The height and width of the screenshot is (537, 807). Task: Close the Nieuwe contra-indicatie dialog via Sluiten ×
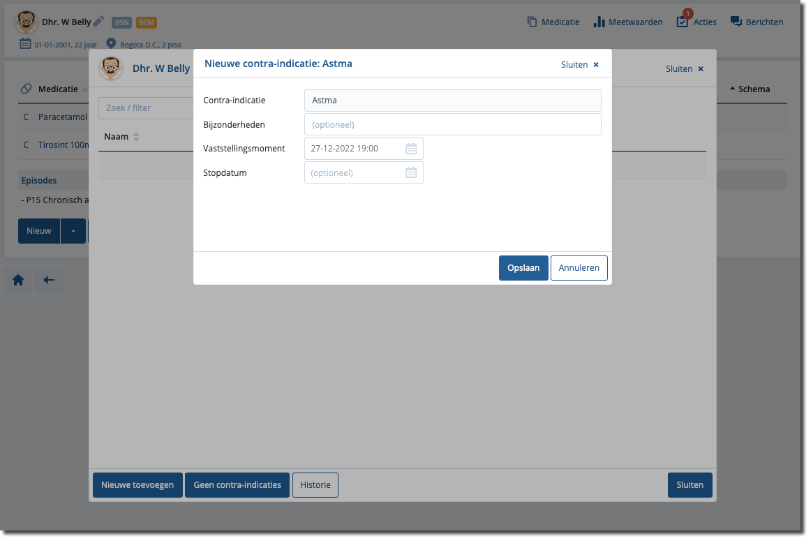580,64
